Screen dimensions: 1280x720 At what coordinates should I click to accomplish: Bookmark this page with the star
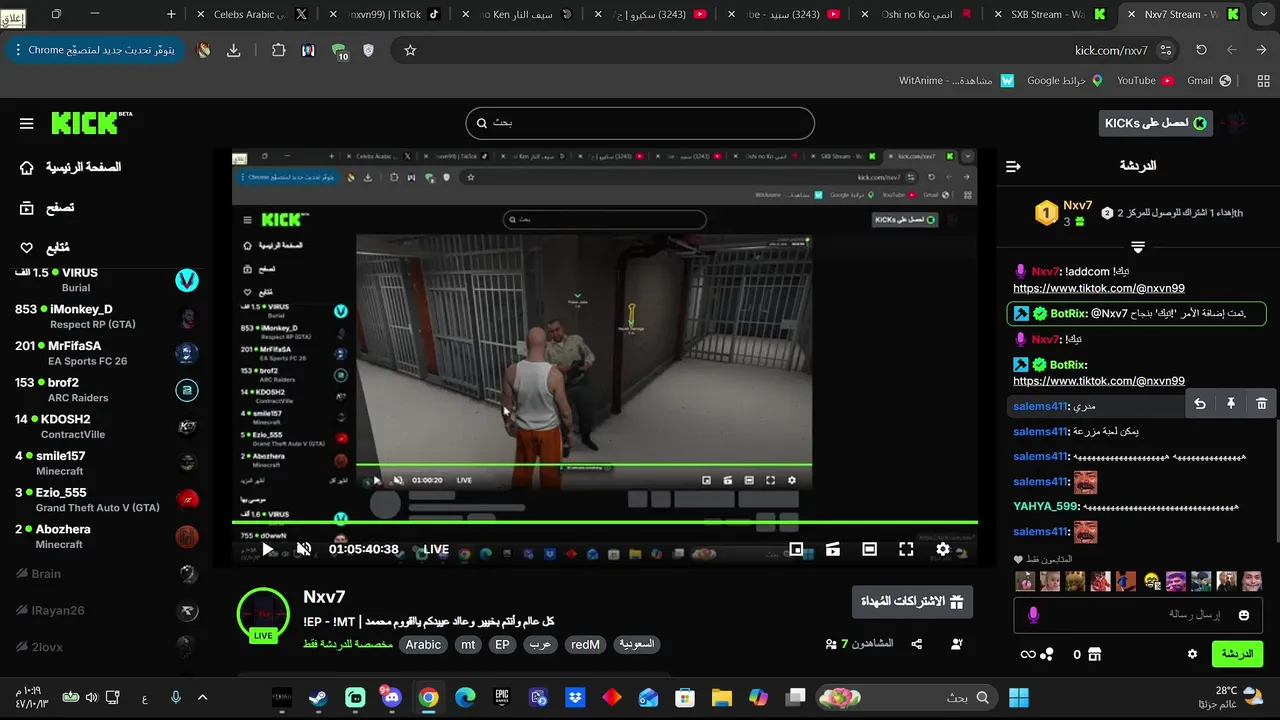pyautogui.click(x=410, y=50)
